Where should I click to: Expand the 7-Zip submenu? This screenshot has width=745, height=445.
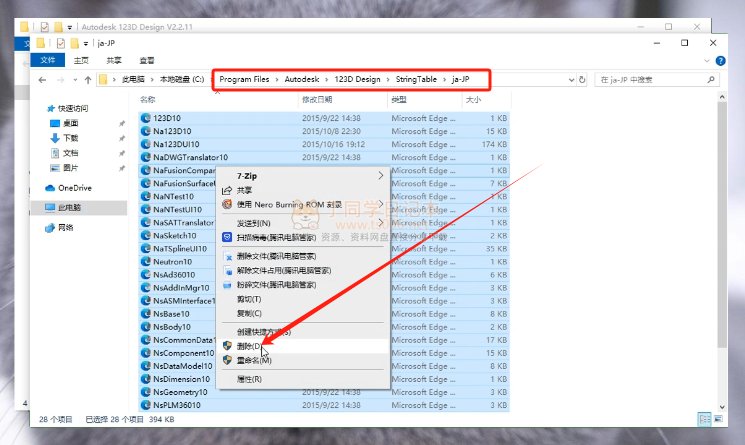pos(303,176)
